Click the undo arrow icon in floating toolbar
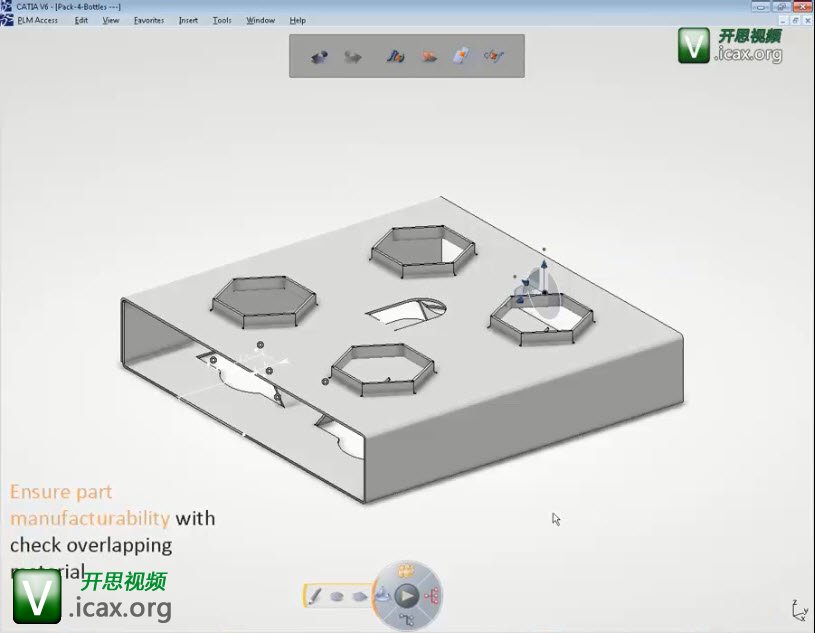 319,56
